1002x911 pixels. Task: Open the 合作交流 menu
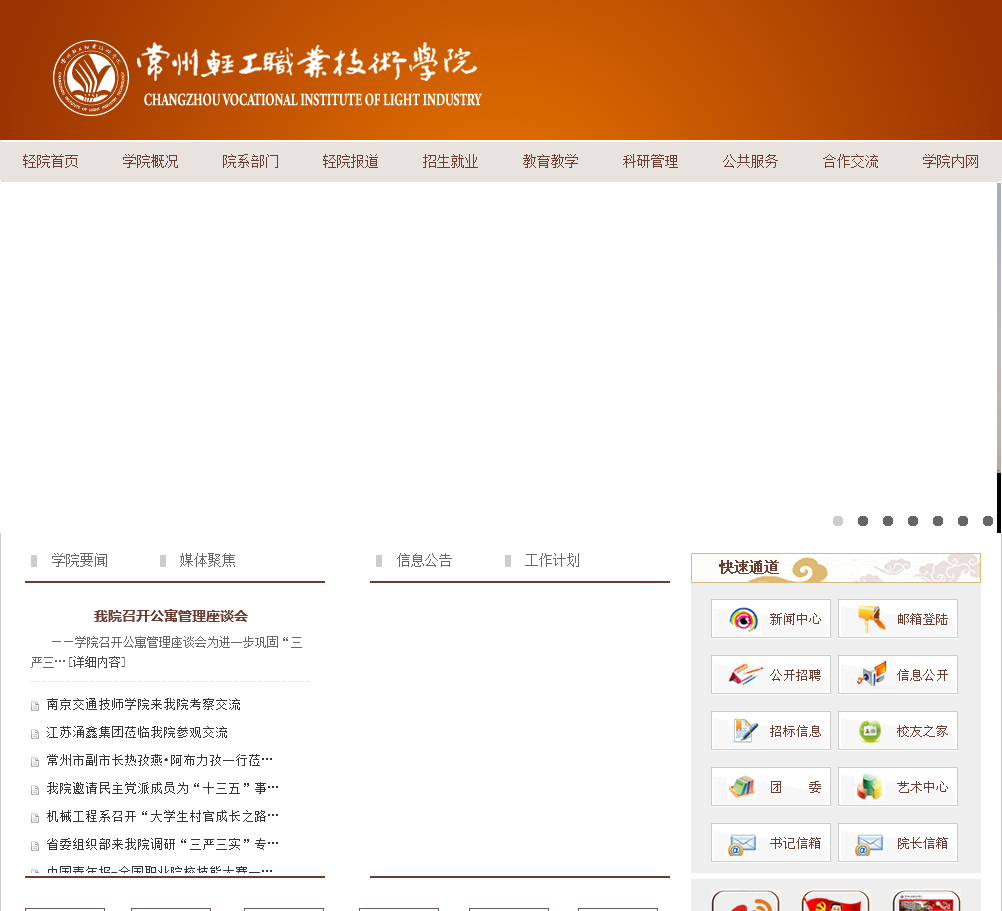(850, 161)
